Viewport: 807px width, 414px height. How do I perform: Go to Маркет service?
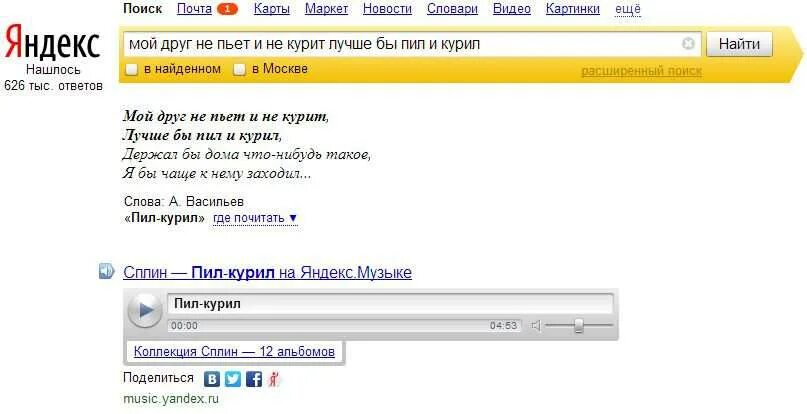(326, 9)
